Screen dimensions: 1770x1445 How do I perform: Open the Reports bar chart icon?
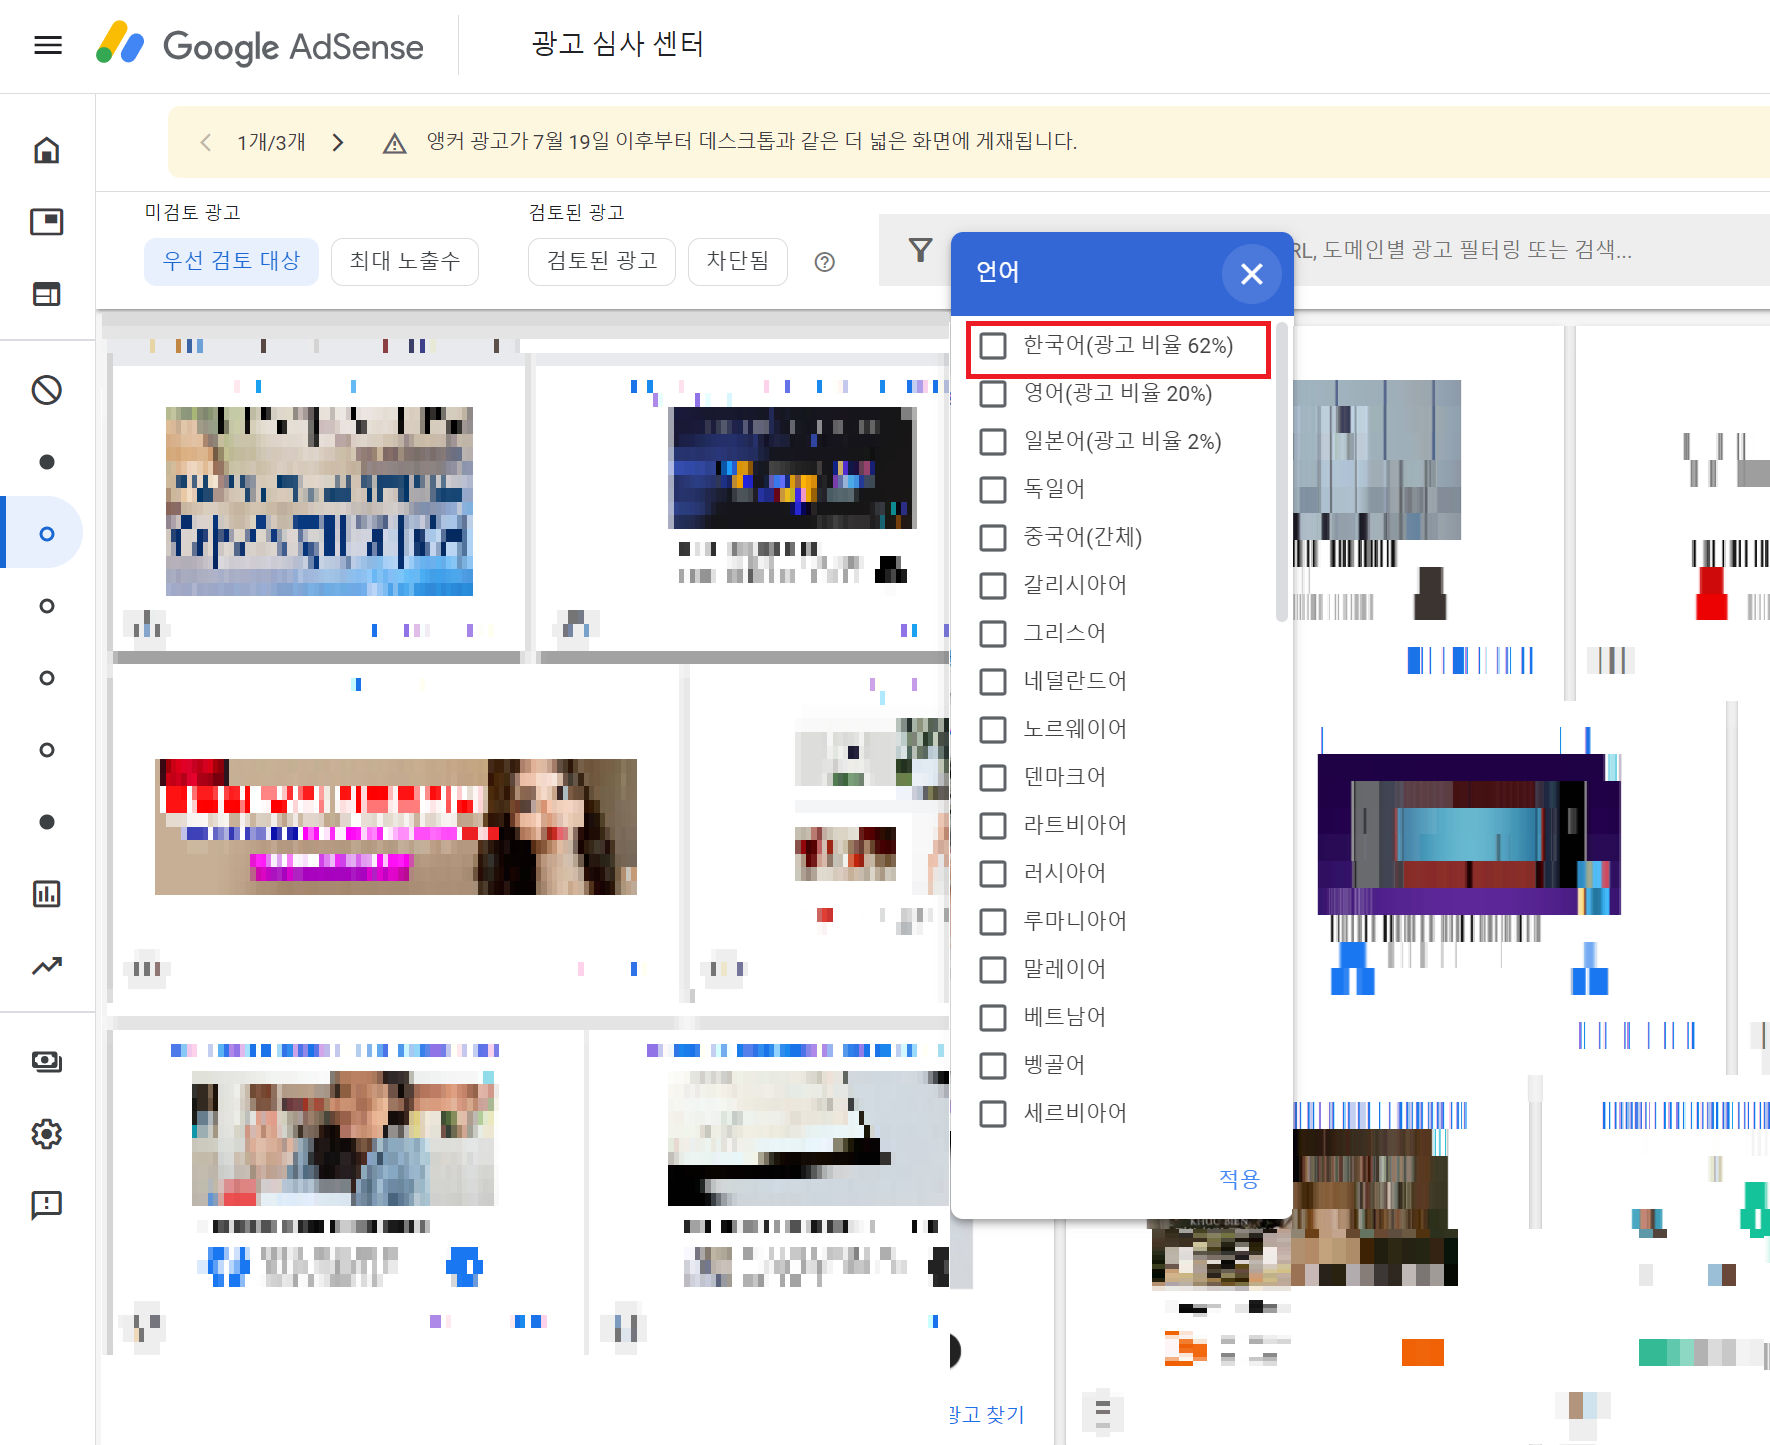47,894
